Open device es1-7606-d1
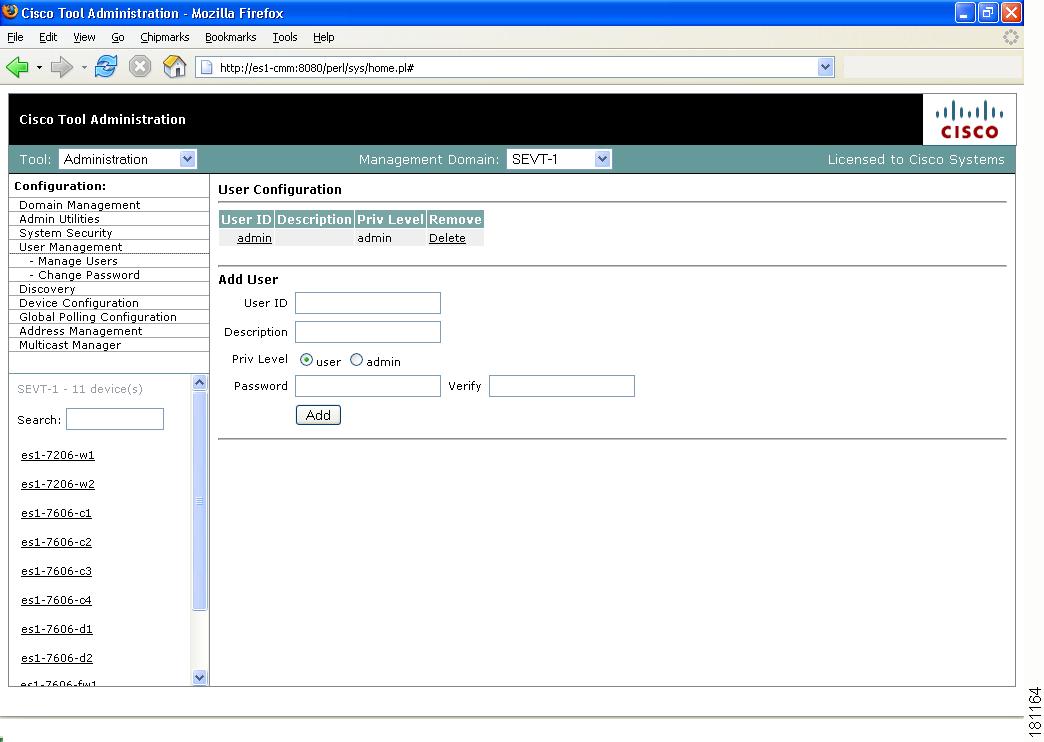1044x742 pixels. 57,629
